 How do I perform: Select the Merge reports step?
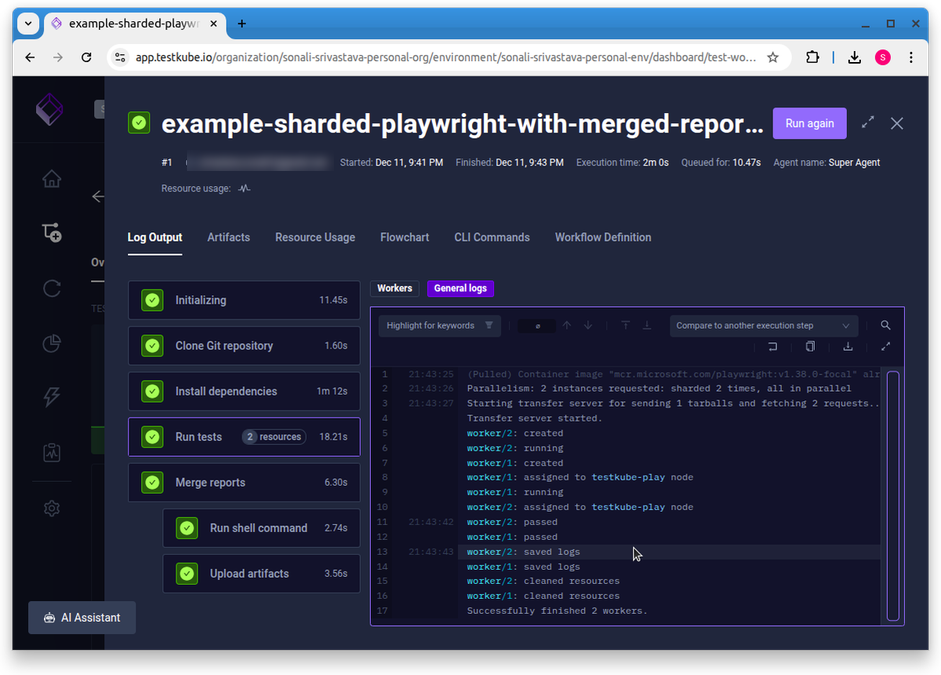244,482
